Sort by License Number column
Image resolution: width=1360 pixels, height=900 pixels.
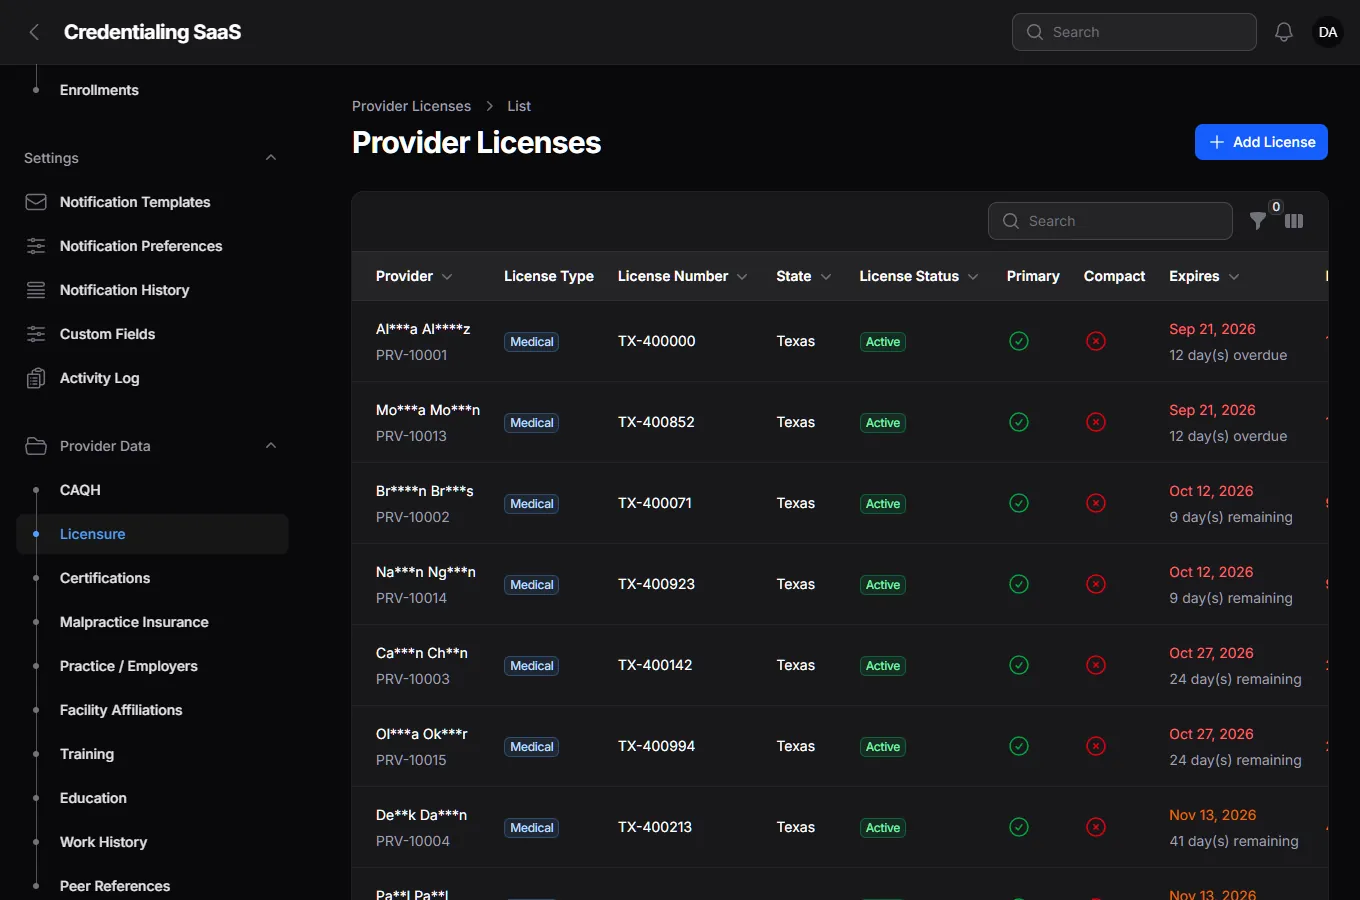click(682, 276)
